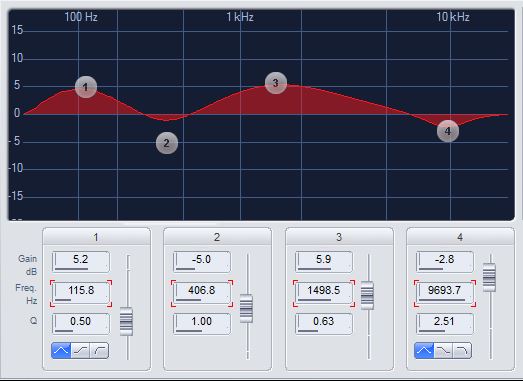Select band 1 high-pass filter icon
This screenshot has width=523, height=381.
[x=99, y=350]
